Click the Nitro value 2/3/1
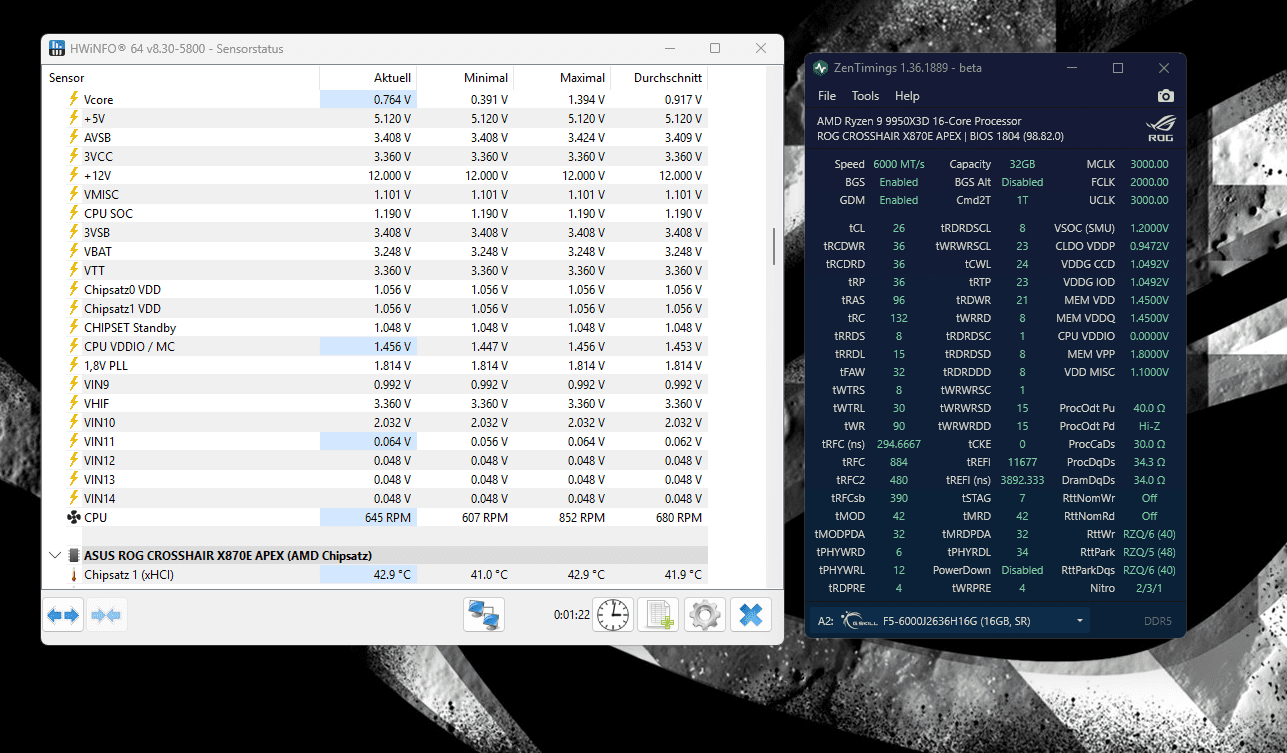1287x753 pixels. (x=1149, y=588)
